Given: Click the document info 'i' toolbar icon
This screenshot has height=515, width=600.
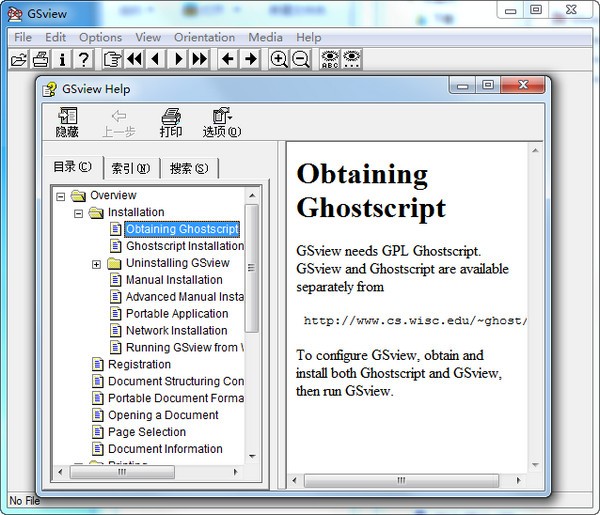Looking at the screenshot, I should pos(62,60).
